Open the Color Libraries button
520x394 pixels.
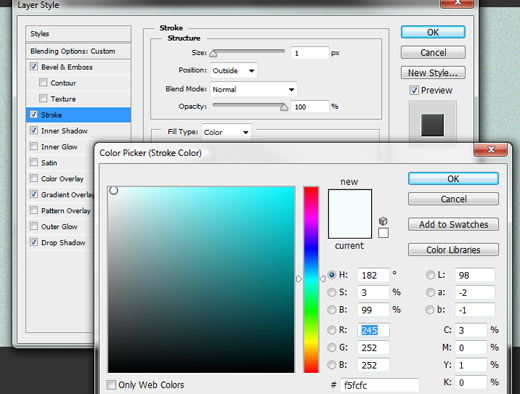[453, 250]
